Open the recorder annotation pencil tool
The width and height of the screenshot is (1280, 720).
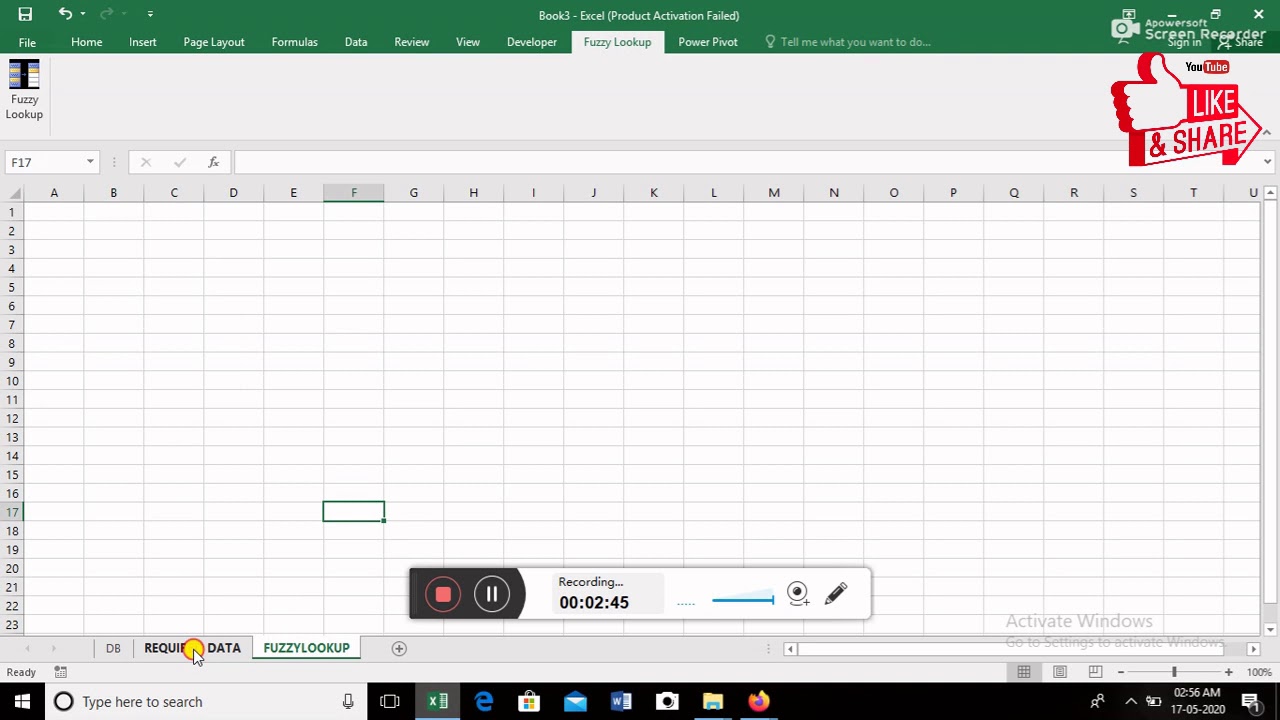click(x=836, y=594)
